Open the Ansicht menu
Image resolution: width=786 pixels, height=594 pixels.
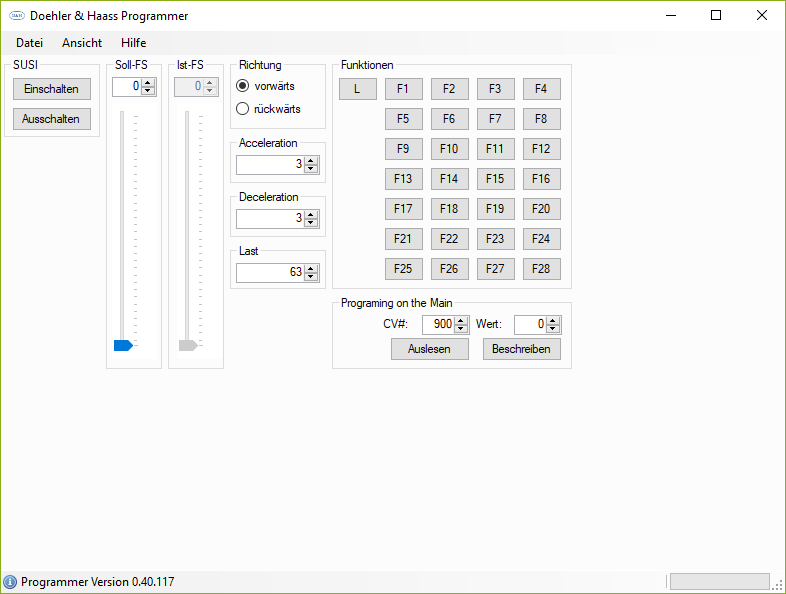point(82,43)
